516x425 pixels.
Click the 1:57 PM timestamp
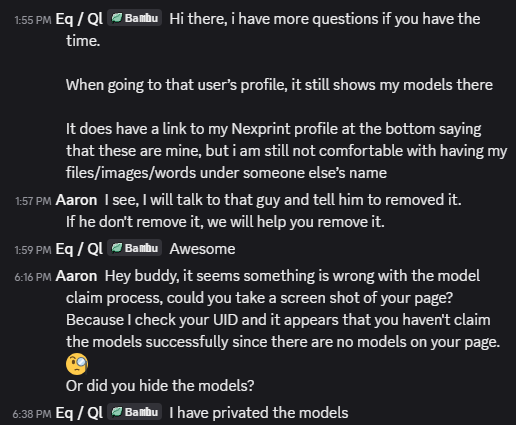click(x=33, y=201)
